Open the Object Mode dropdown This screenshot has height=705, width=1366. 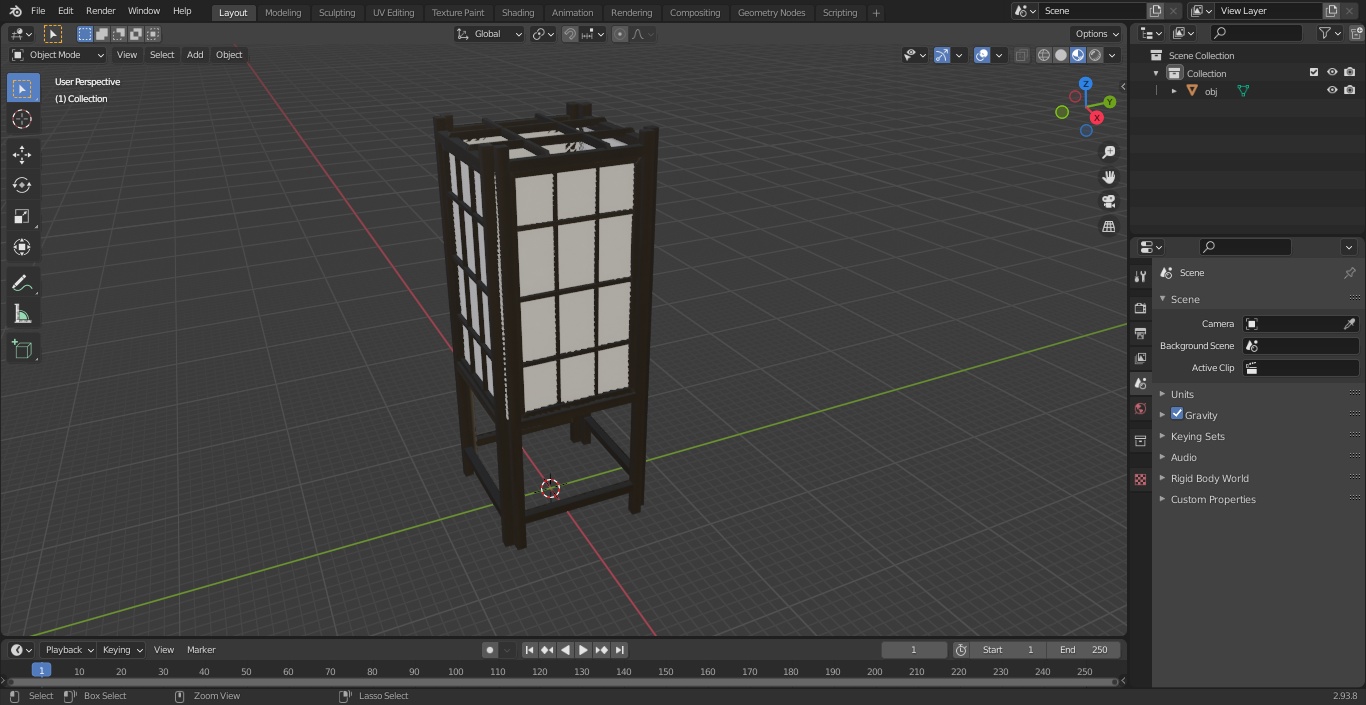(58, 55)
